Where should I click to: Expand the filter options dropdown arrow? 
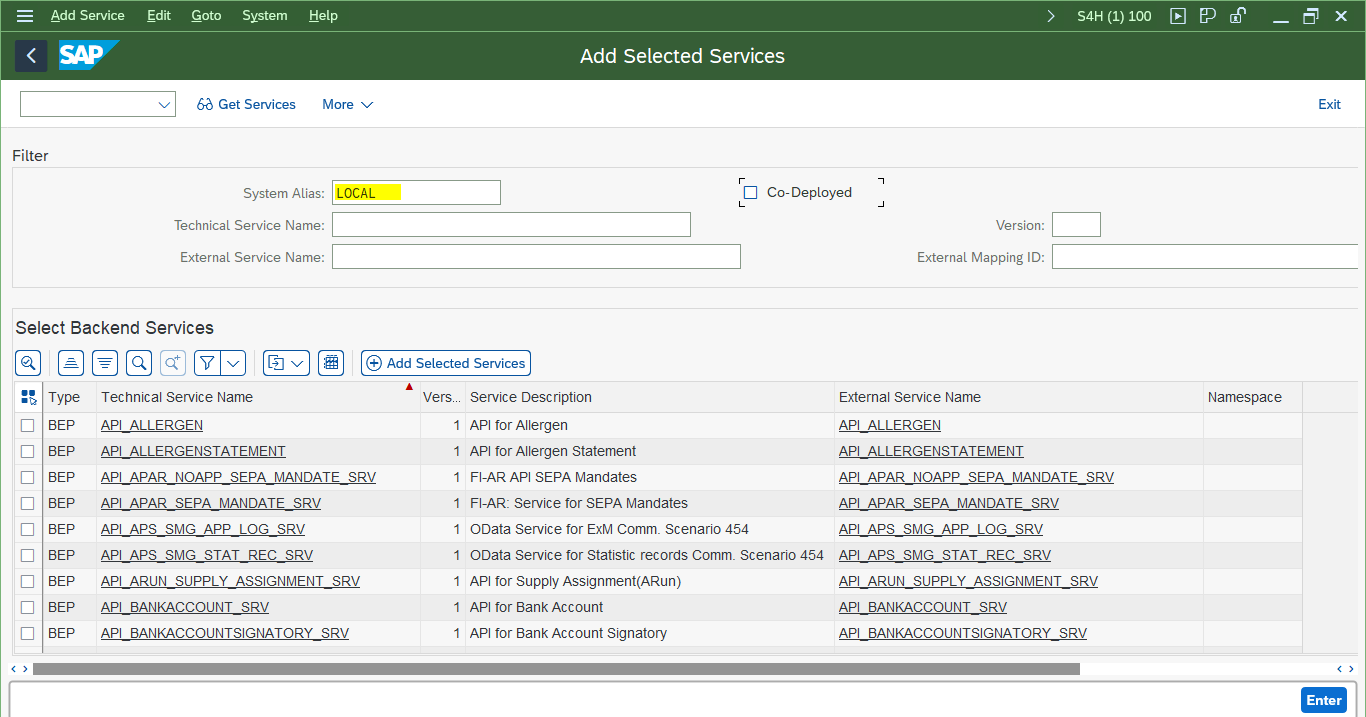click(x=233, y=363)
